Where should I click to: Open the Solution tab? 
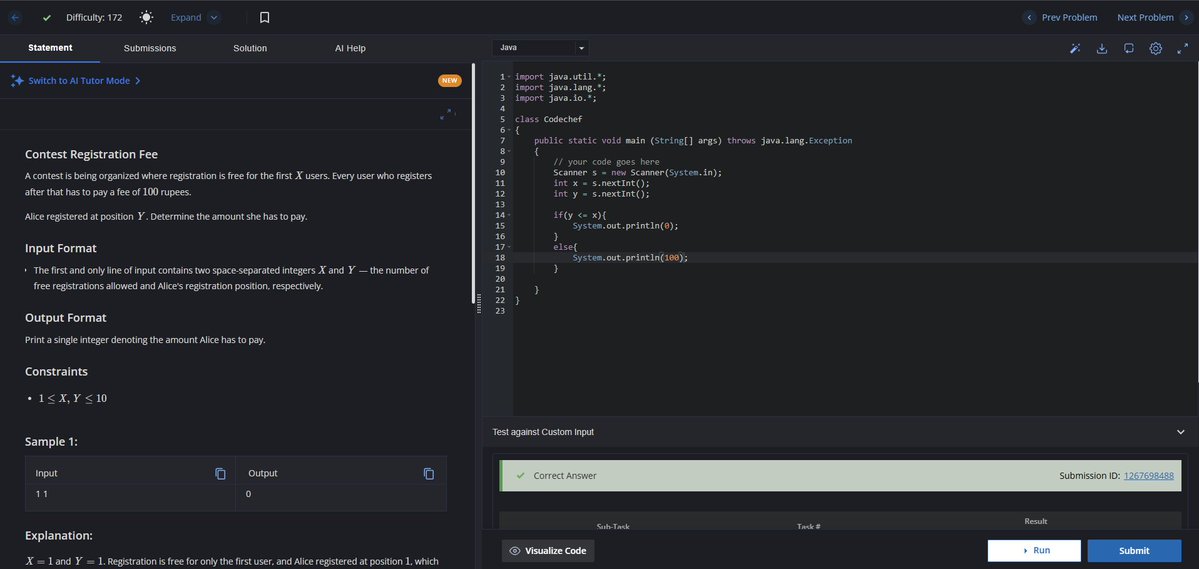pyautogui.click(x=250, y=48)
